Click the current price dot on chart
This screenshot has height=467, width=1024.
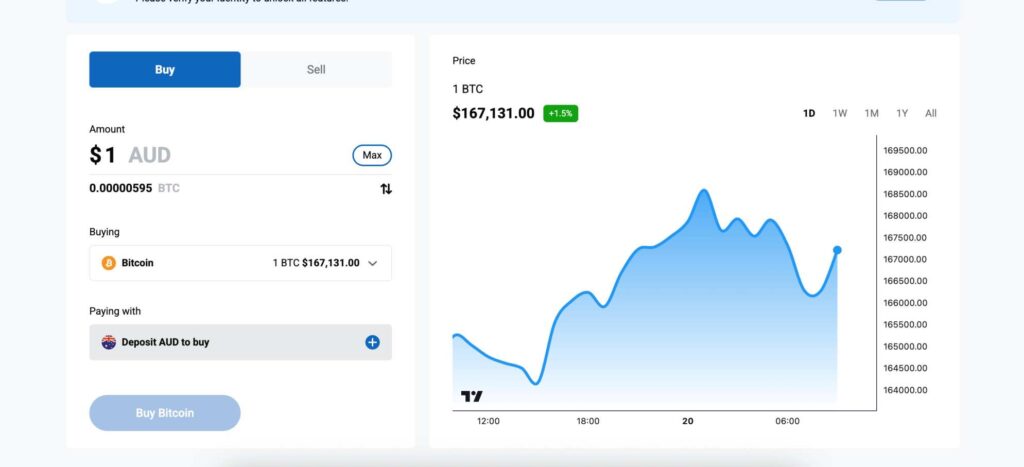(837, 250)
